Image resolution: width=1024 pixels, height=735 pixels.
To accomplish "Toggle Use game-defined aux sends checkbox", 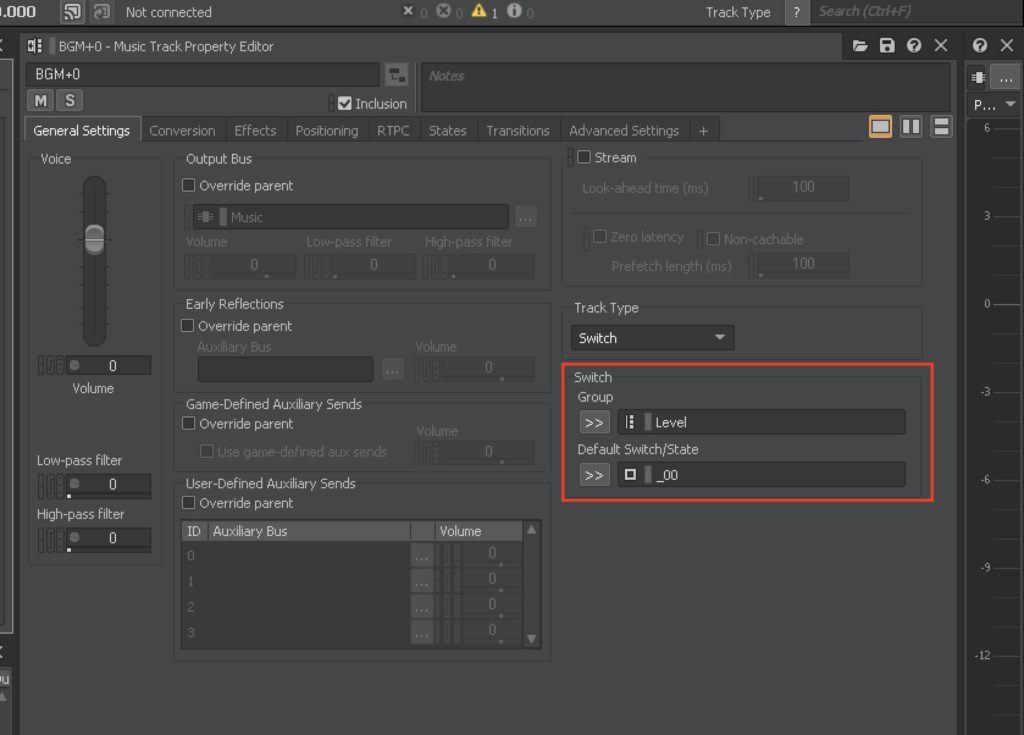I will click(x=206, y=451).
